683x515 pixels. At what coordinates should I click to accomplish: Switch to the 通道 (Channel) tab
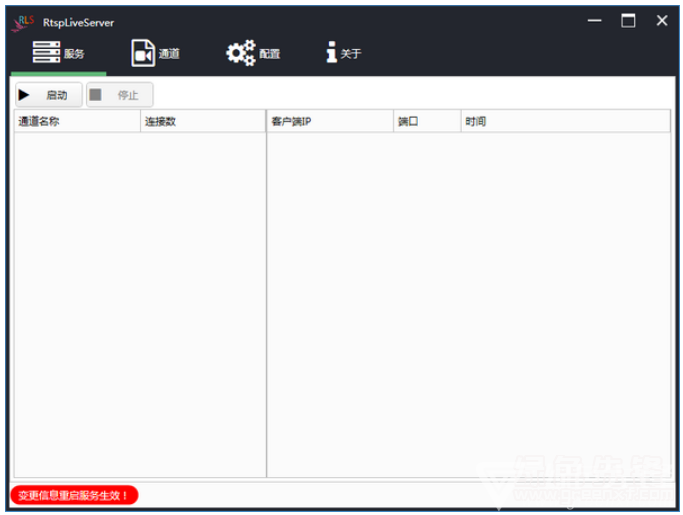(x=156, y=53)
